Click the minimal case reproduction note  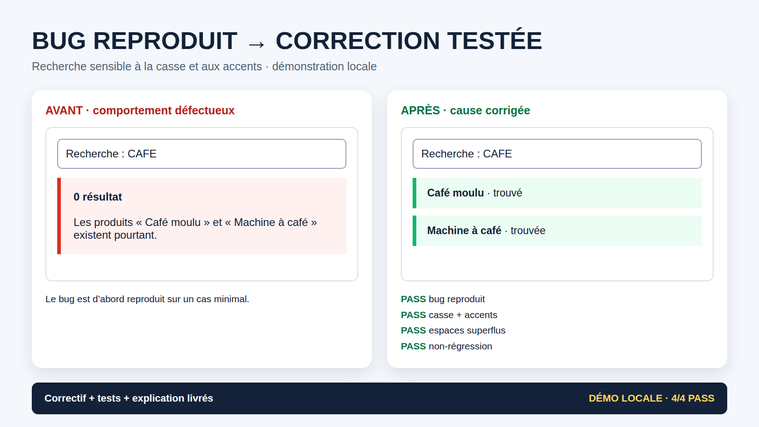pyautogui.click(x=147, y=299)
